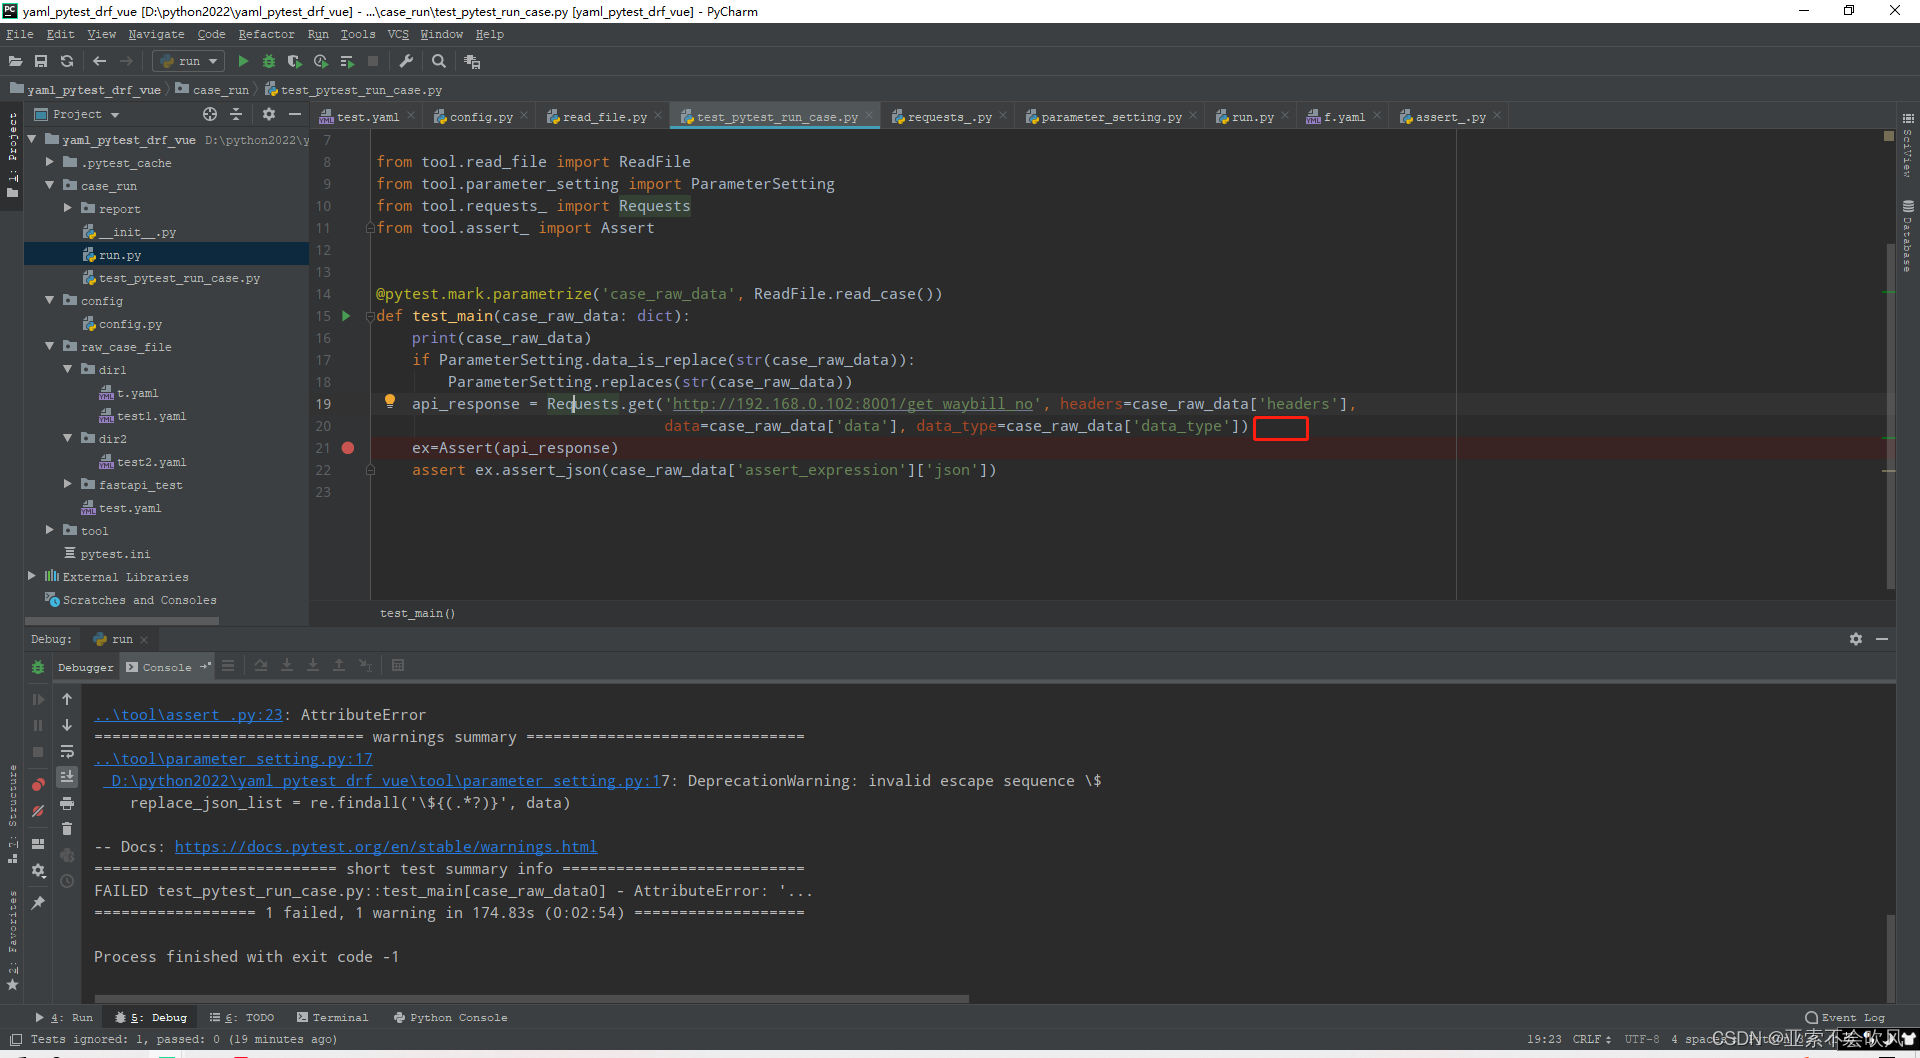Click the Profile run icon with the clock

321,61
